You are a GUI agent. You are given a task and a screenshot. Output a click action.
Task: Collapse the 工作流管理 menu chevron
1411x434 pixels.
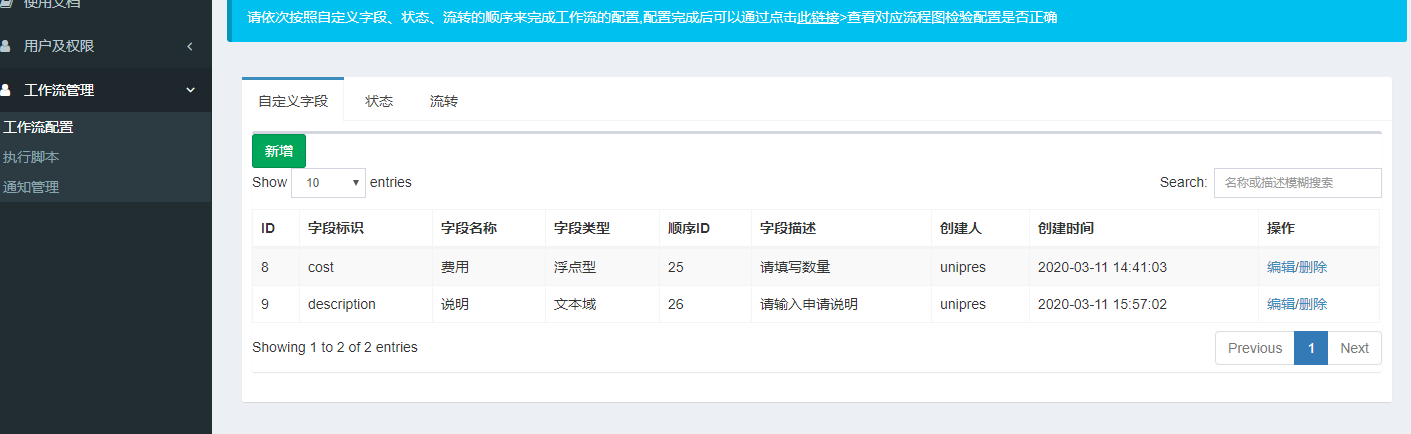tap(190, 90)
